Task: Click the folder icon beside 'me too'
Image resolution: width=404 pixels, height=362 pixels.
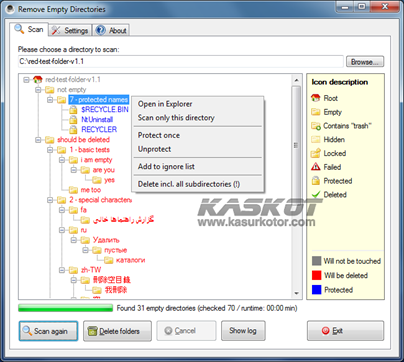Action: (x=73, y=190)
